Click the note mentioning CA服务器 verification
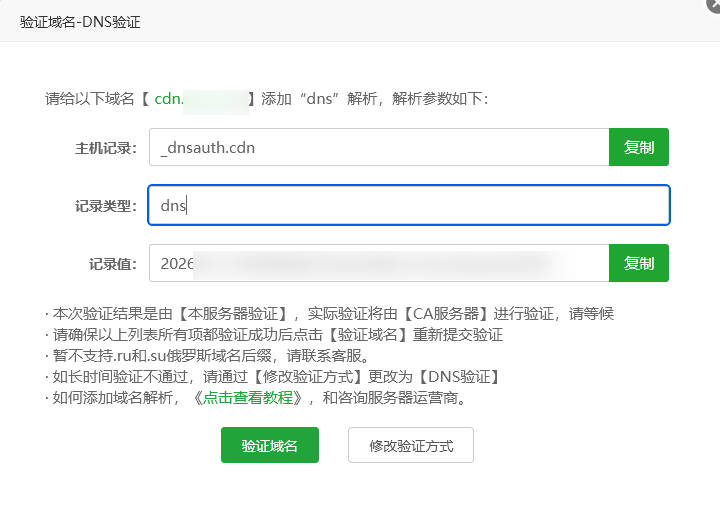 tap(330, 313)
